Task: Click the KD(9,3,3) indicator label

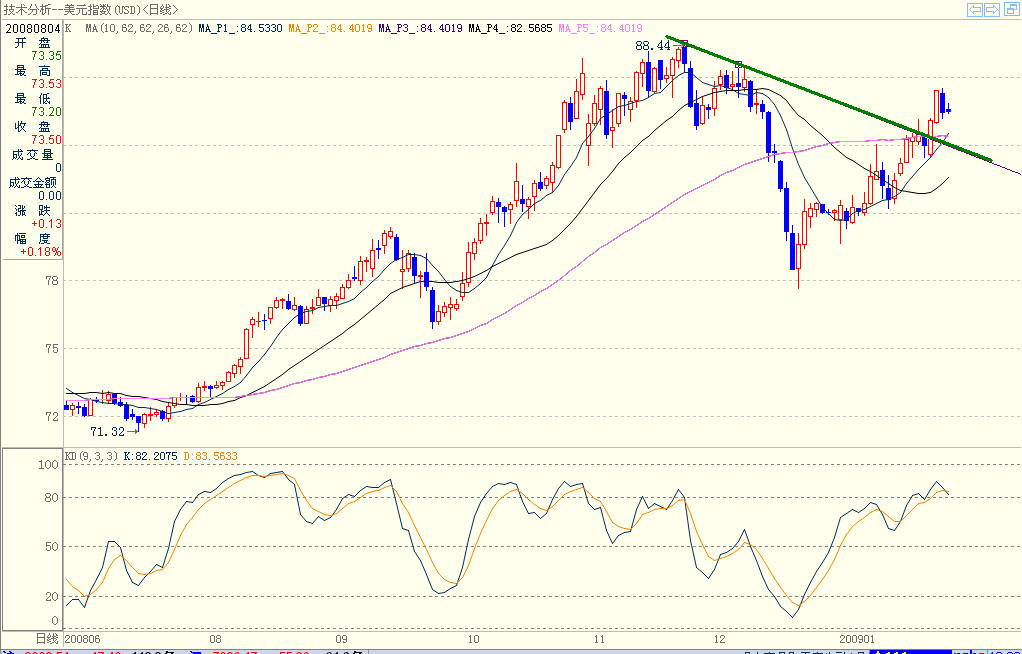Action: [x=91, y=456]
